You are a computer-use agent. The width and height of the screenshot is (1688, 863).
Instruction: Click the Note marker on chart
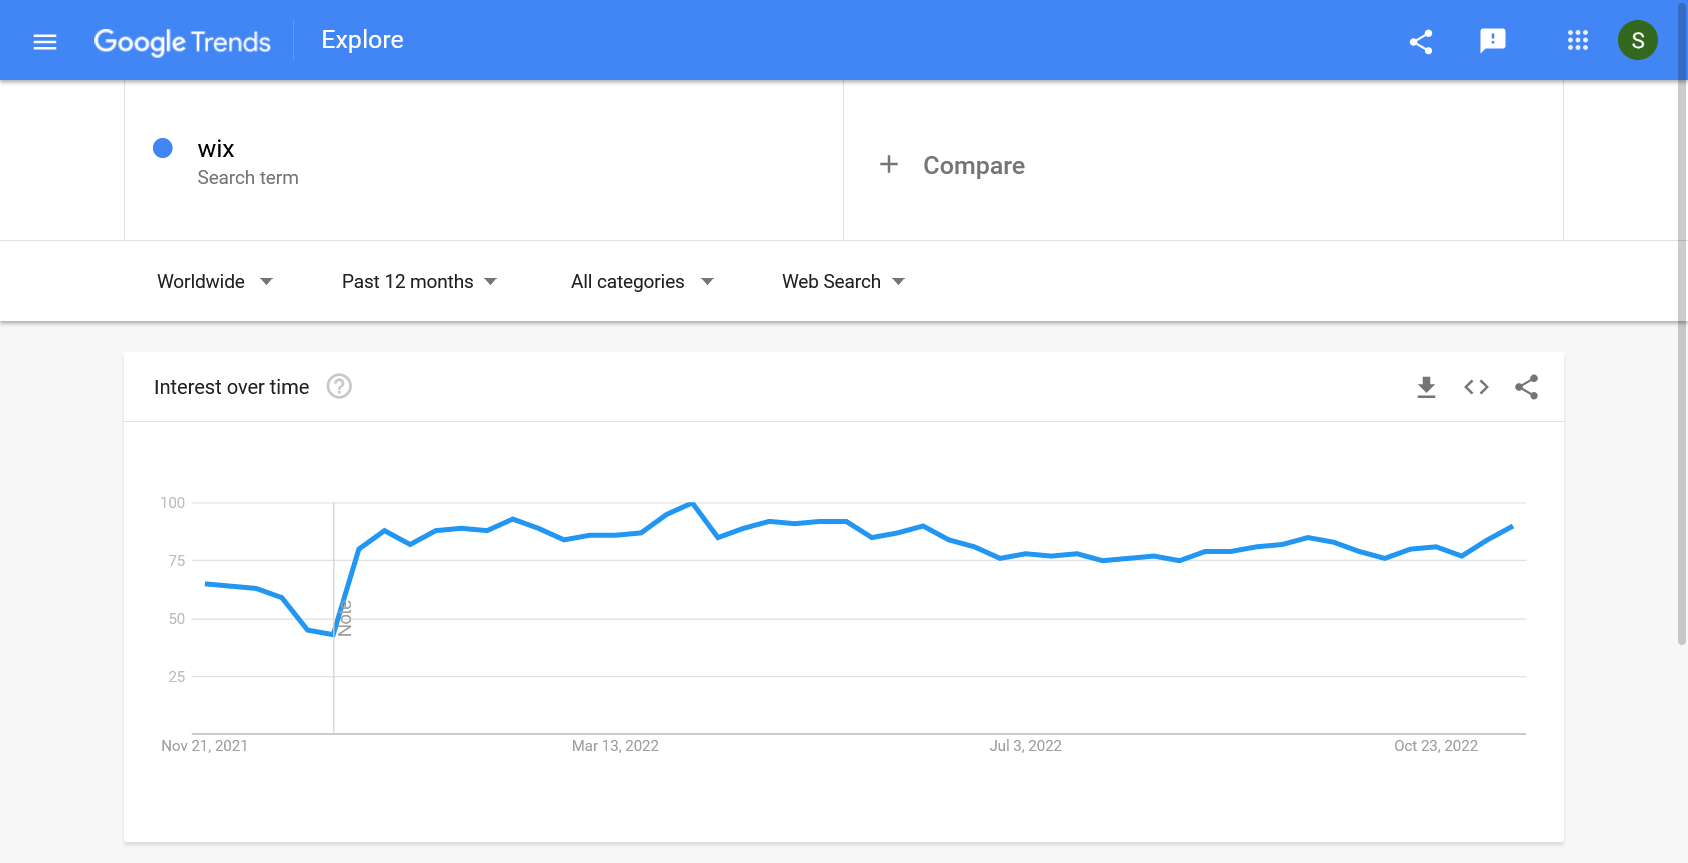(x=345, y=618)
